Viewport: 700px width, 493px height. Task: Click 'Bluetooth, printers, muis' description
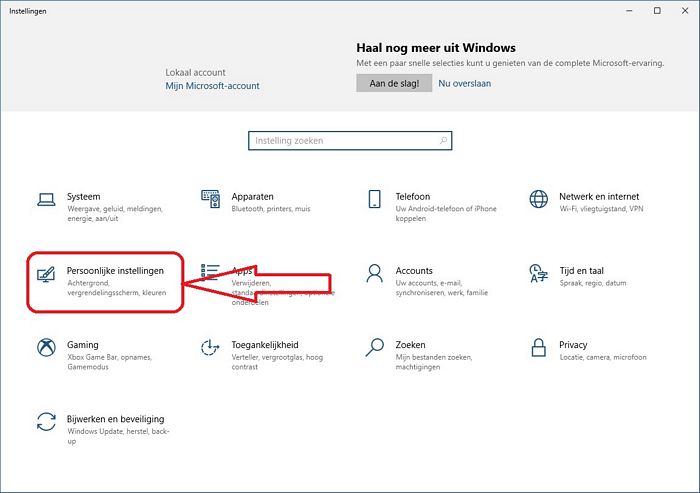(x=271, y=209)
